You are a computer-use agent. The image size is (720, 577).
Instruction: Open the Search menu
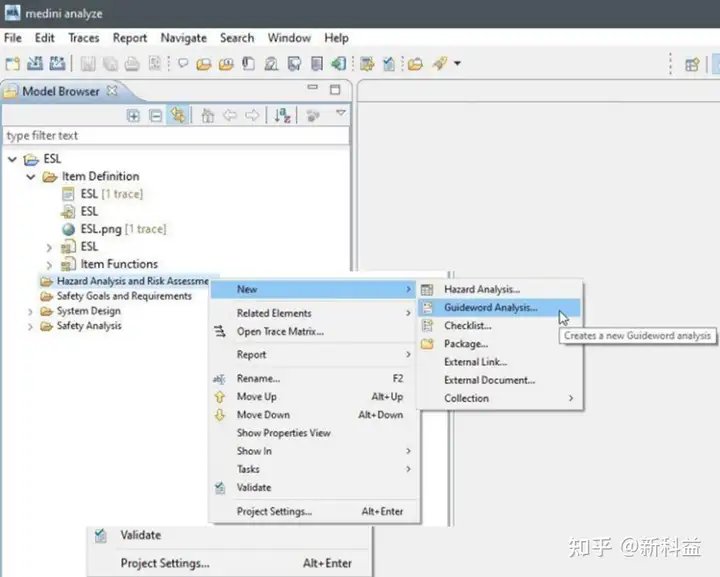pos(237,38)
